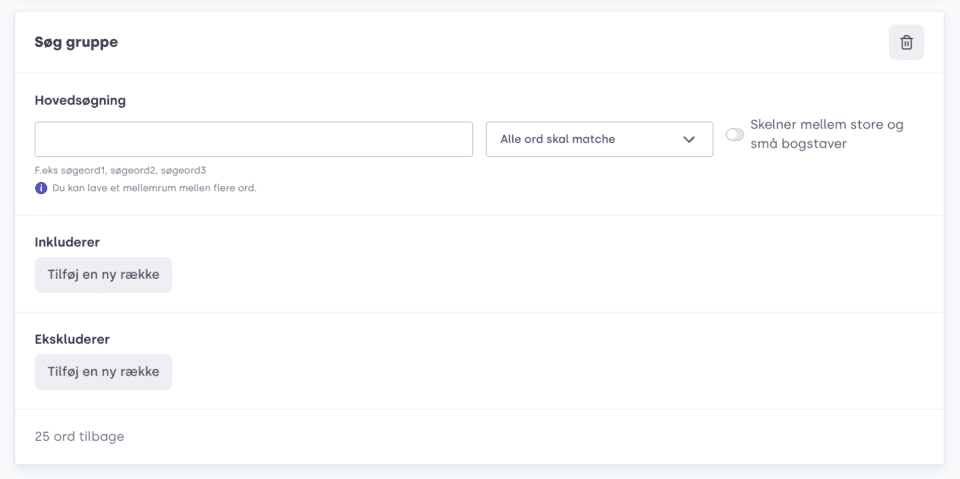Focus the Hovedsøgning search input field
960x479 pixels.
253,139
